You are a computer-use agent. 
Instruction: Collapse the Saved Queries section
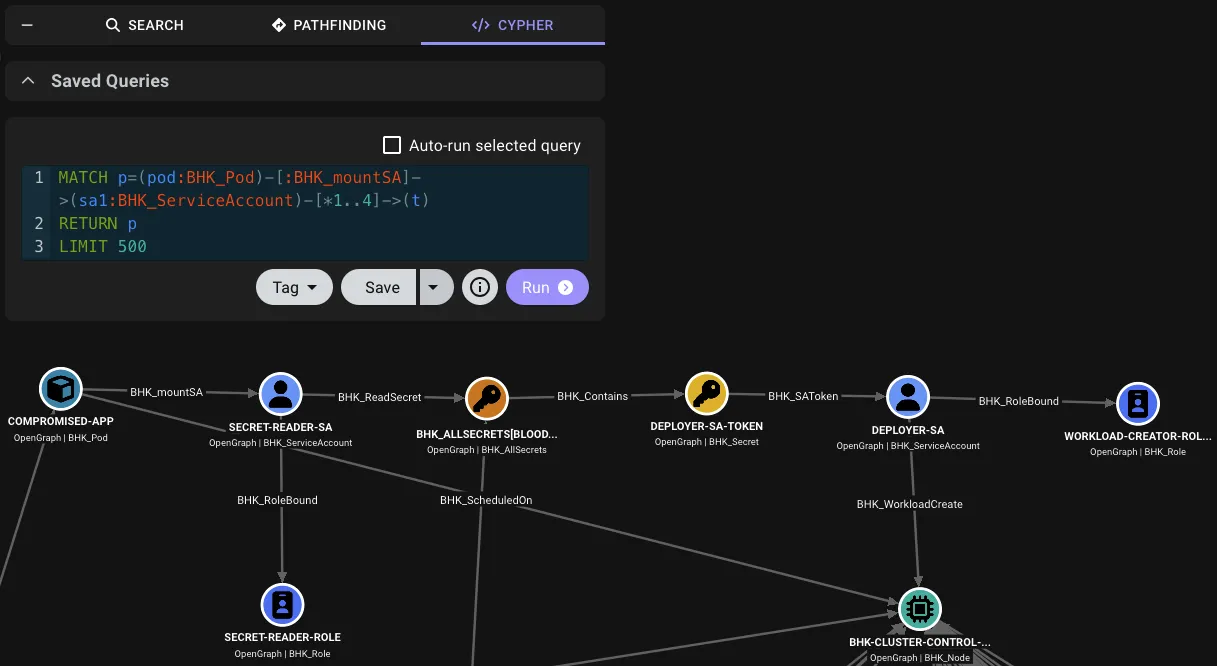[x=28, y=81]
